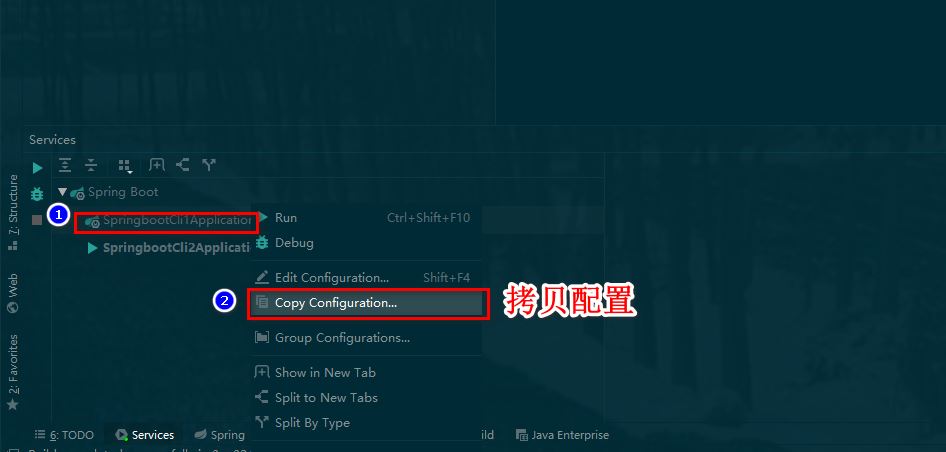
Task: Open the 6: TODO tool window tab
Action: (65, 435)
